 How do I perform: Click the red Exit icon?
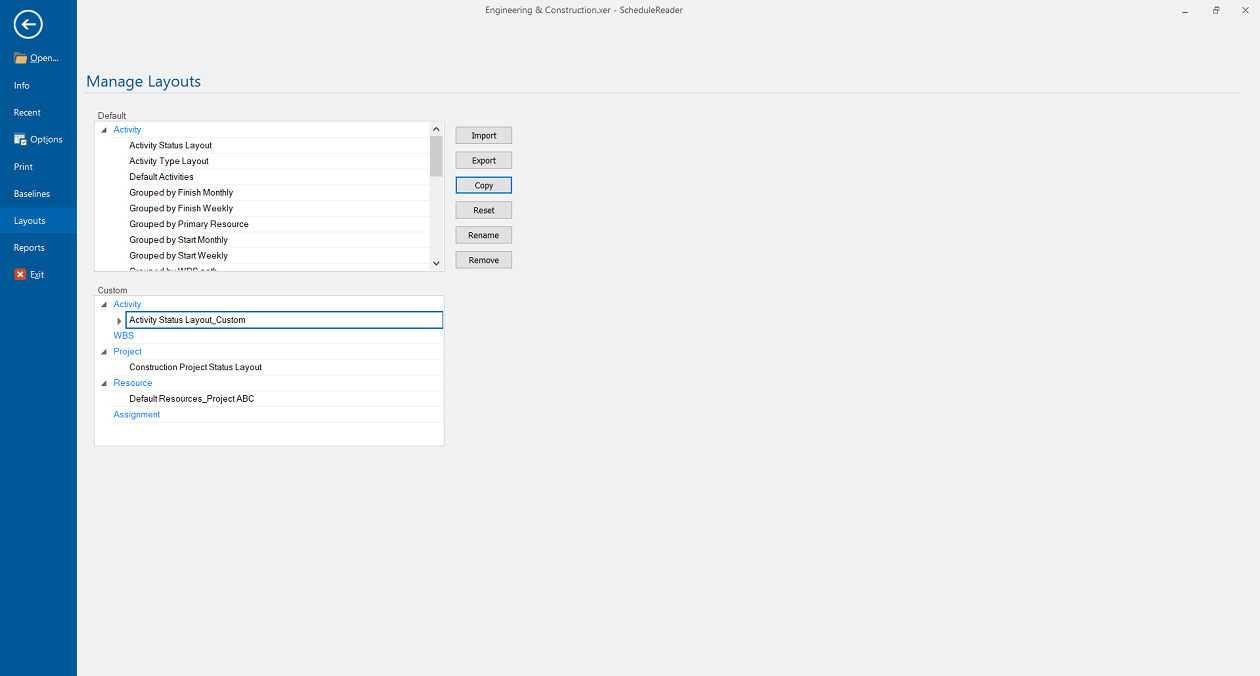point(20,275)
